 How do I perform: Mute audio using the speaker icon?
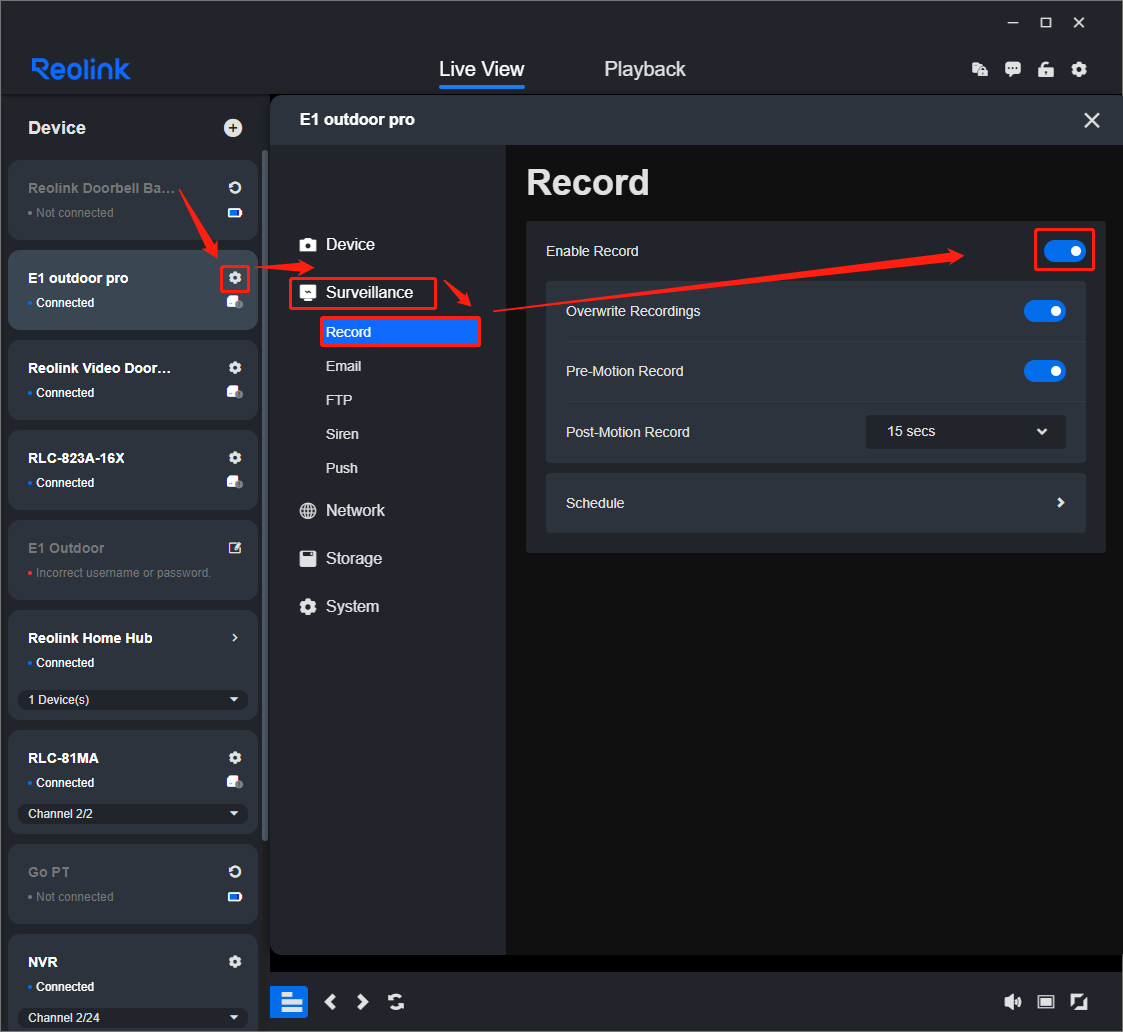pos(1013,1001)
